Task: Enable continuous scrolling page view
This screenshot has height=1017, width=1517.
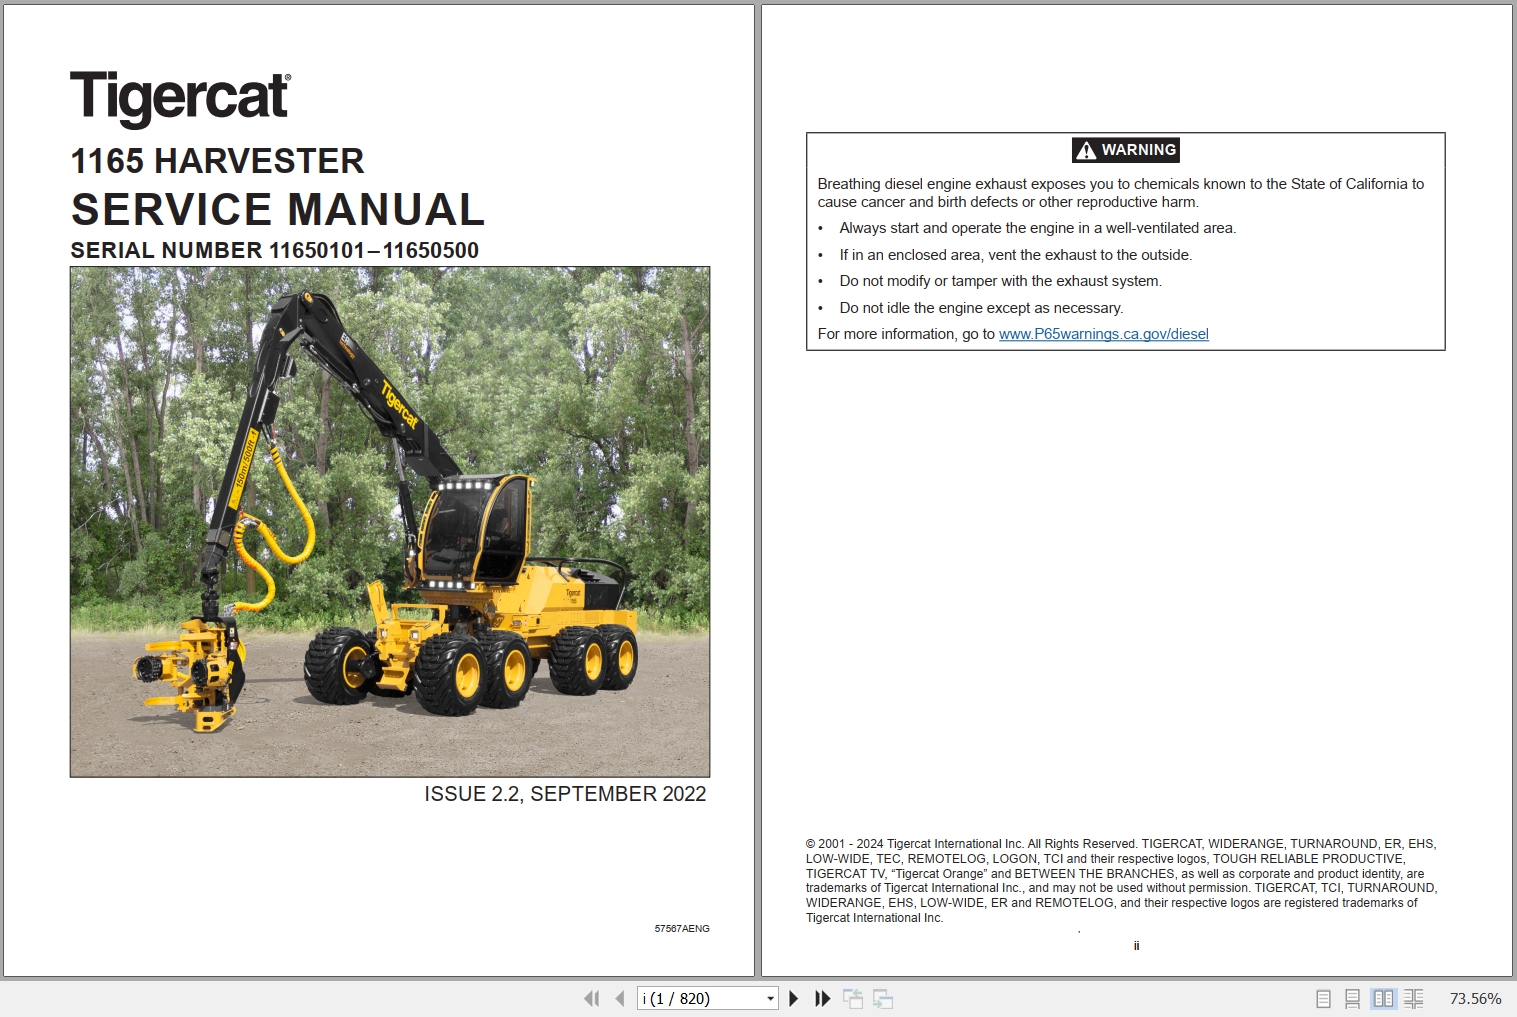Action: coord(1354,998)
